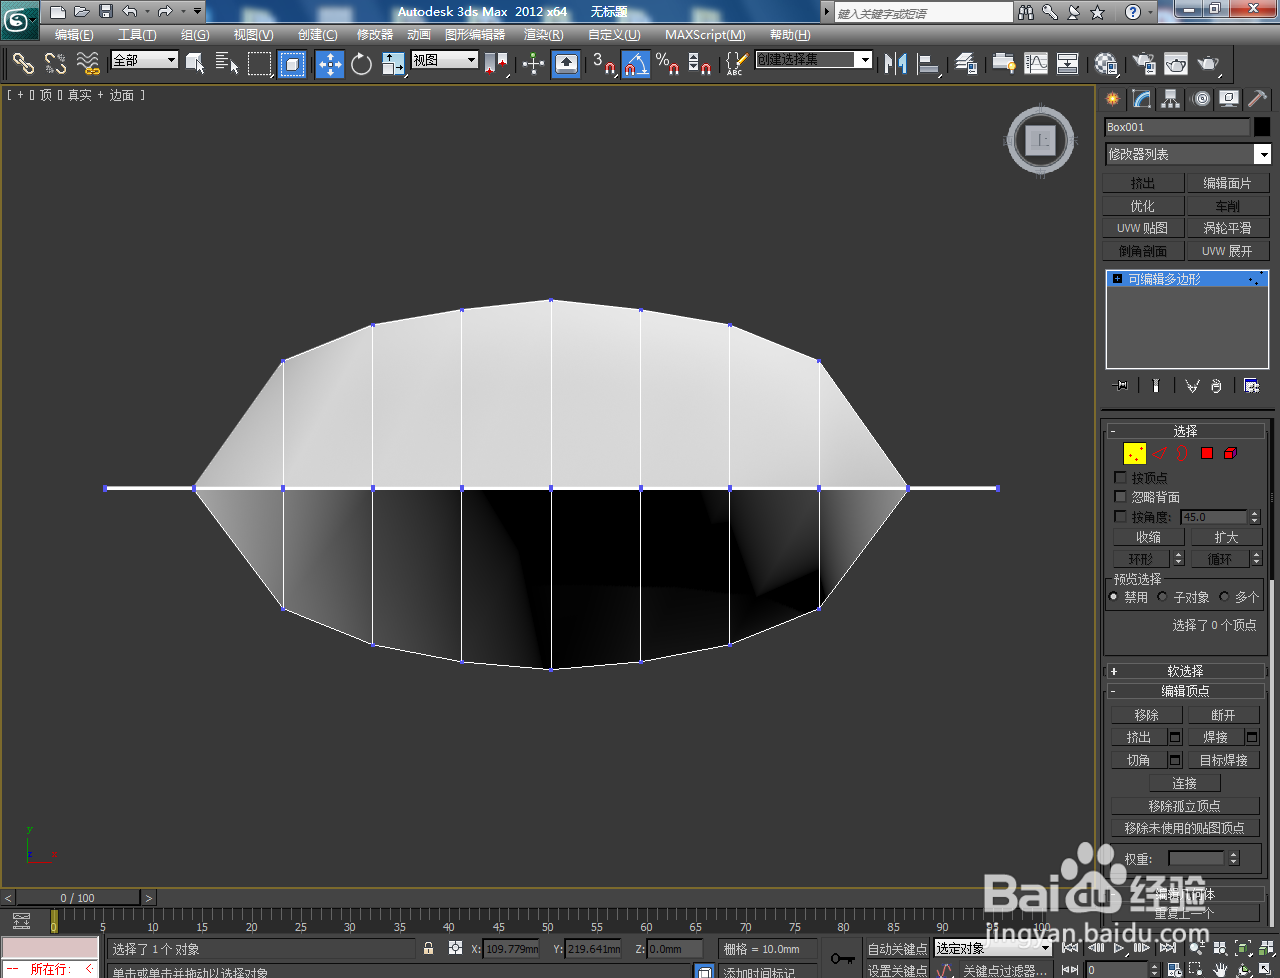1280x978 pixels.
Task: Select Polygon sub-object level
Action: [x=1207, y=454]
